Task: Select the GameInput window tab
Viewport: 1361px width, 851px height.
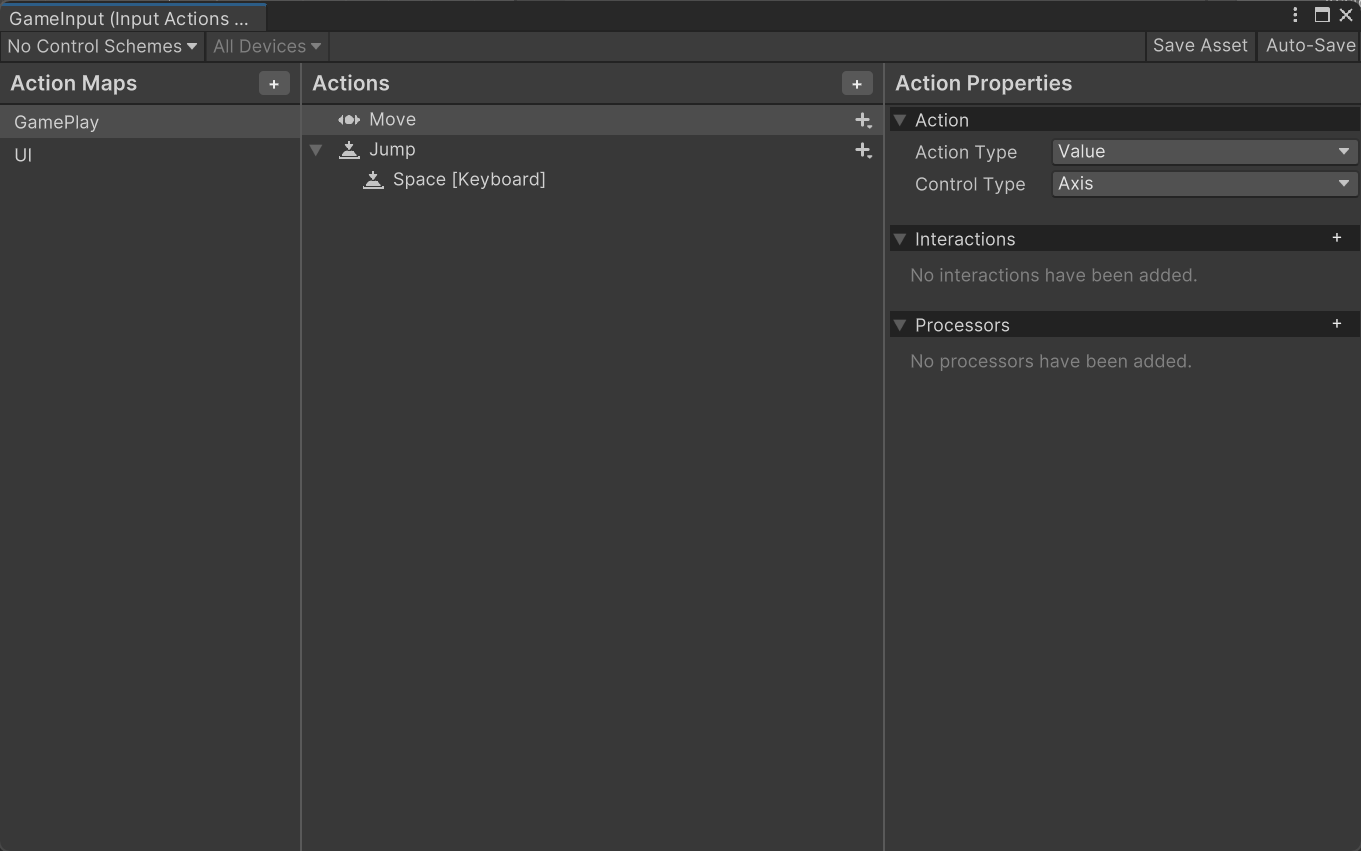Action: pyautogui.click(x=130, y=17)
